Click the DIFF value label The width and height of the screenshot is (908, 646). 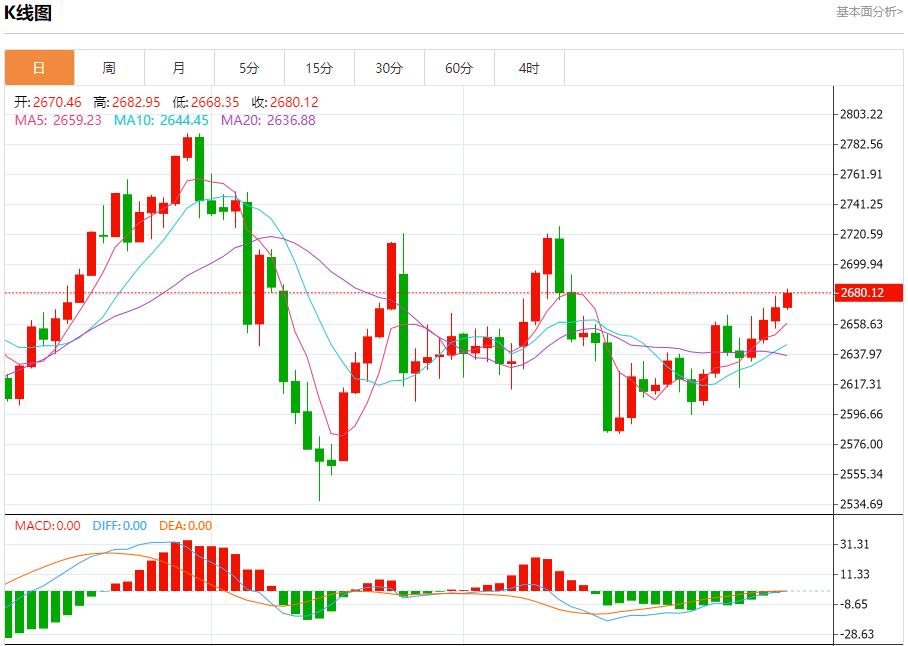[x=119, y=526]
